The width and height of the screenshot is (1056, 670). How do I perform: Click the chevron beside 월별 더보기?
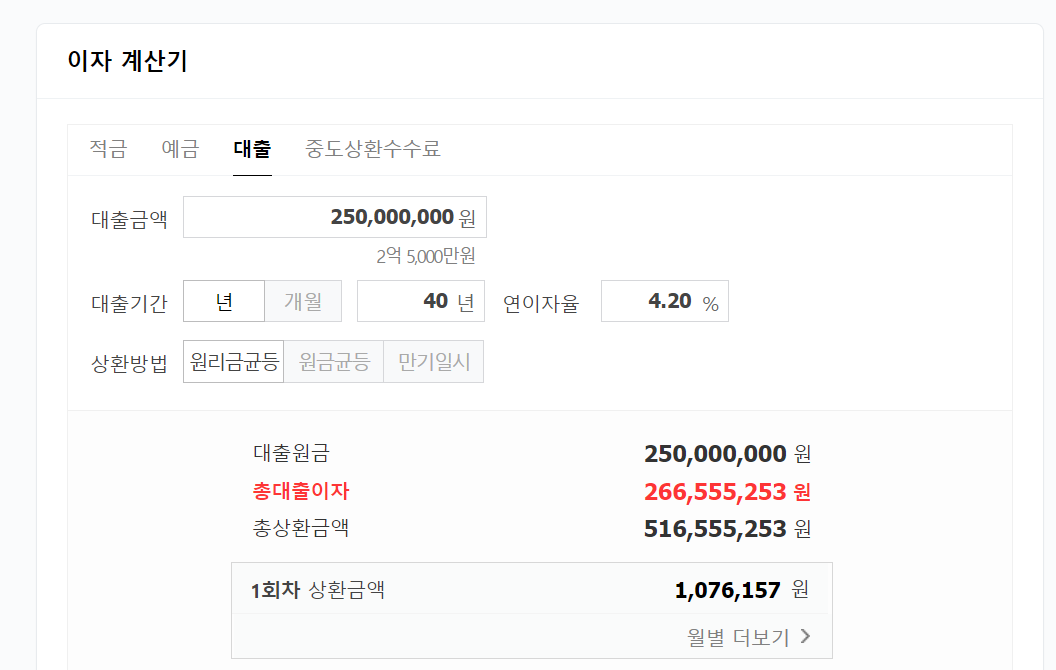point(806,636)
